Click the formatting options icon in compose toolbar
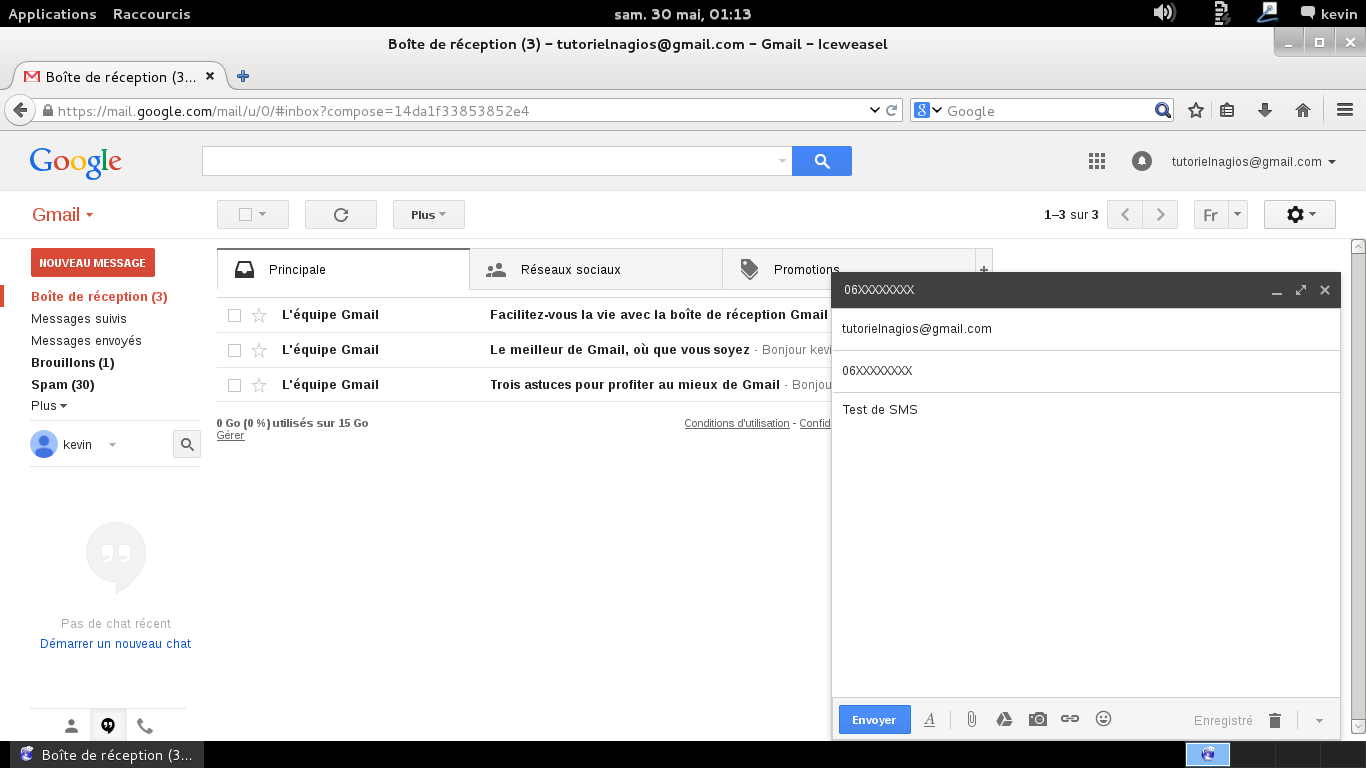This screenshot has height=768, width=1366. [x=929, y=719]
